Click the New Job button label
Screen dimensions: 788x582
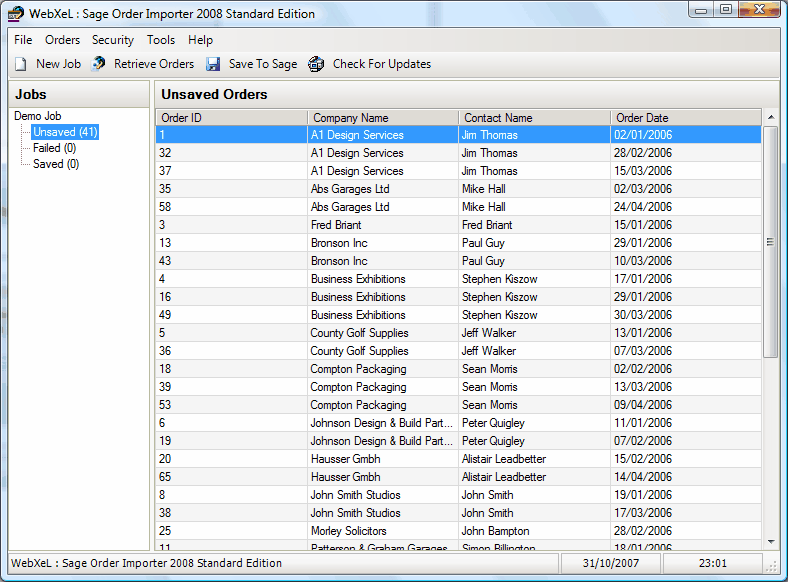click(58, 64)
